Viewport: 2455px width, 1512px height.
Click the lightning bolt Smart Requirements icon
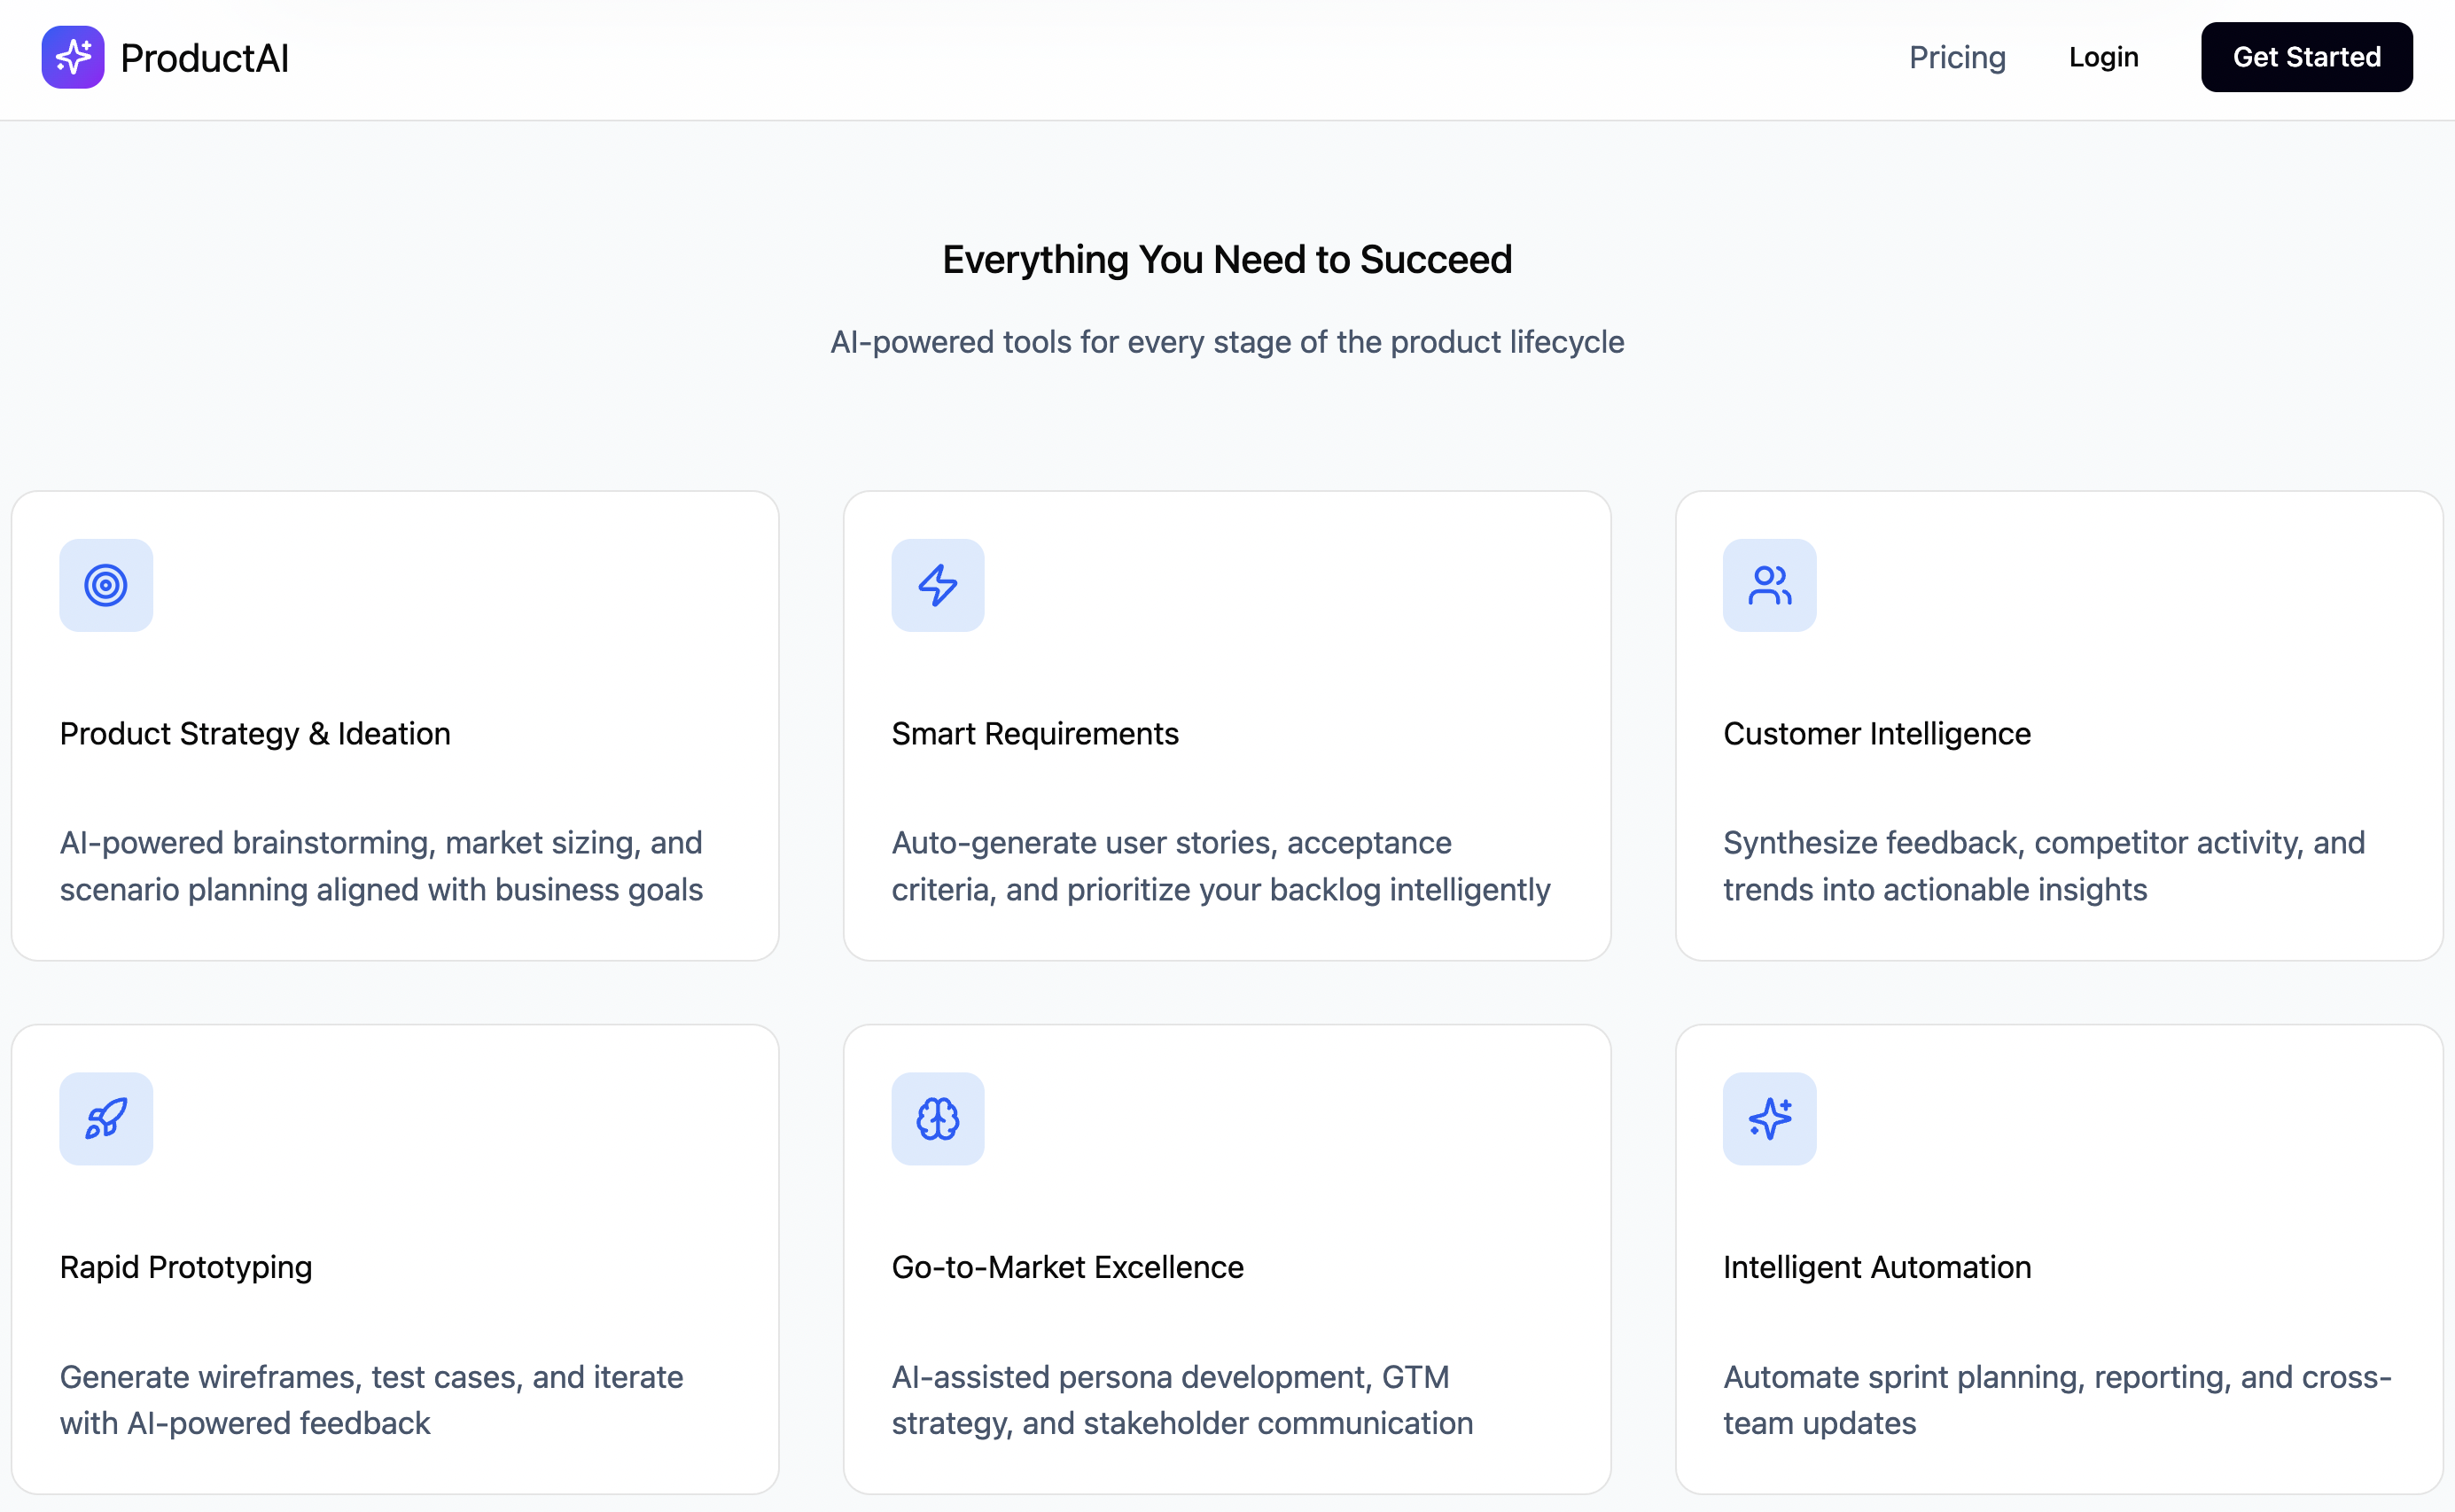[x=937, y=585]
